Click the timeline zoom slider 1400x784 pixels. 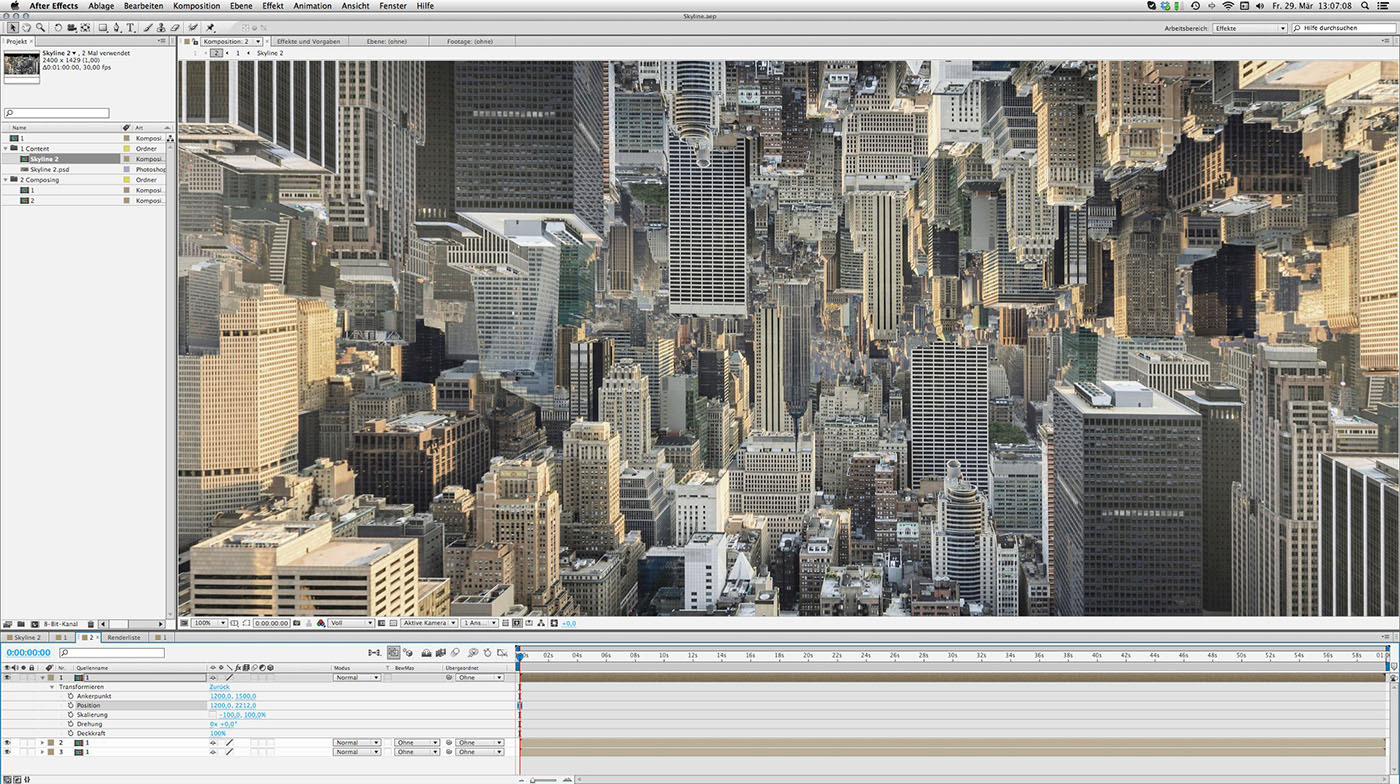click(x=545, y=779)
